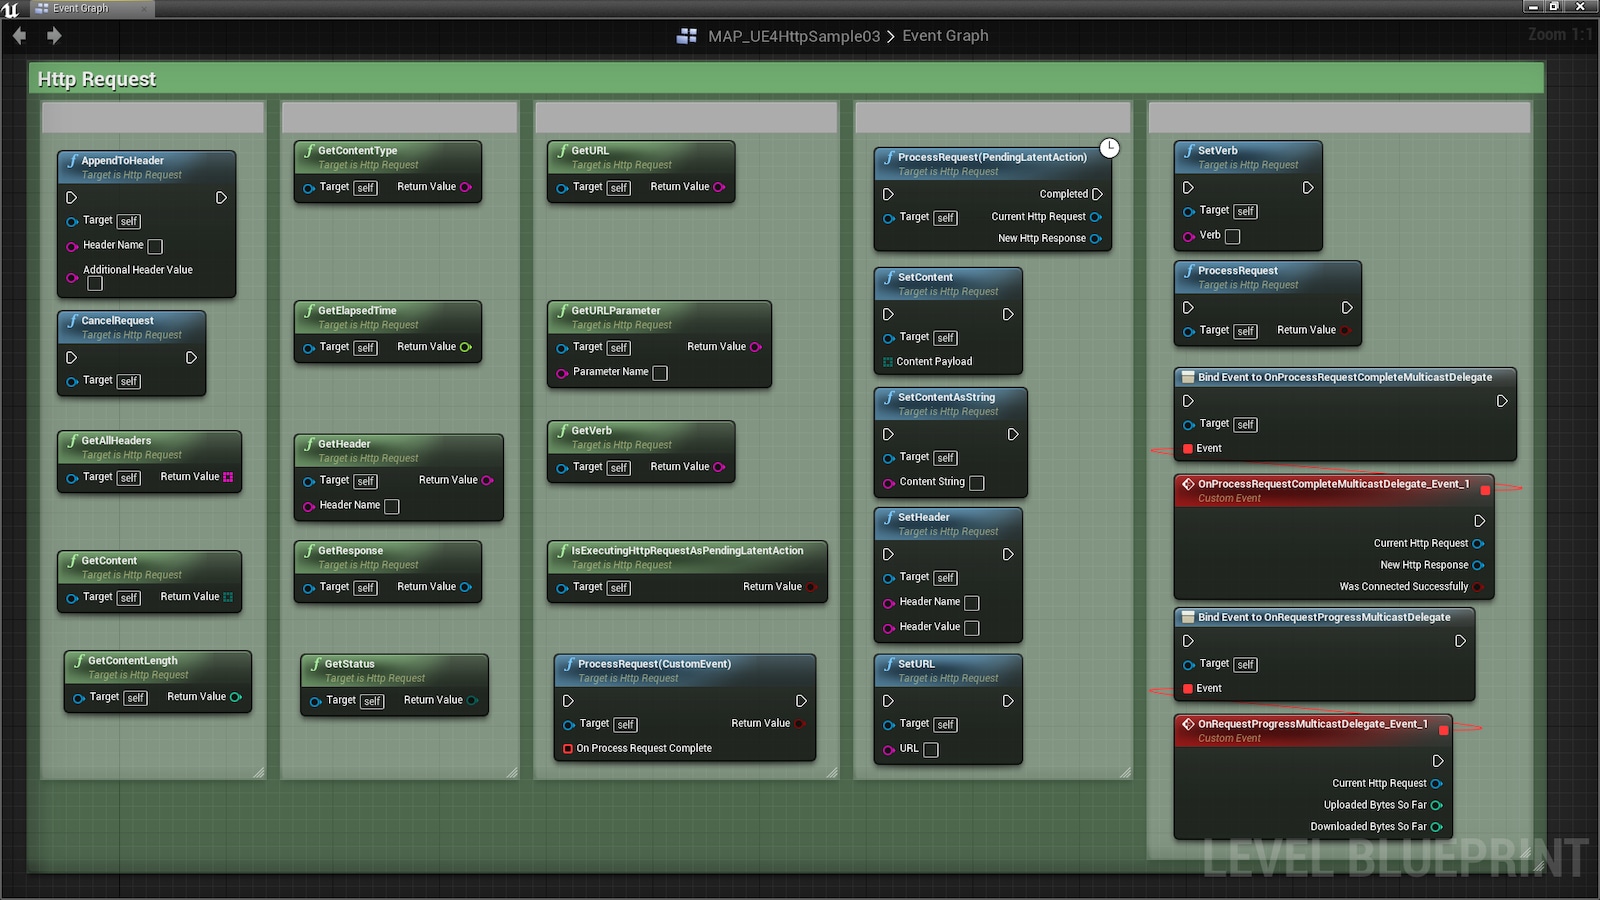Click the Event Graph breadcrumb label
This screenshot has width=1600, height=900.
point(945,36)
